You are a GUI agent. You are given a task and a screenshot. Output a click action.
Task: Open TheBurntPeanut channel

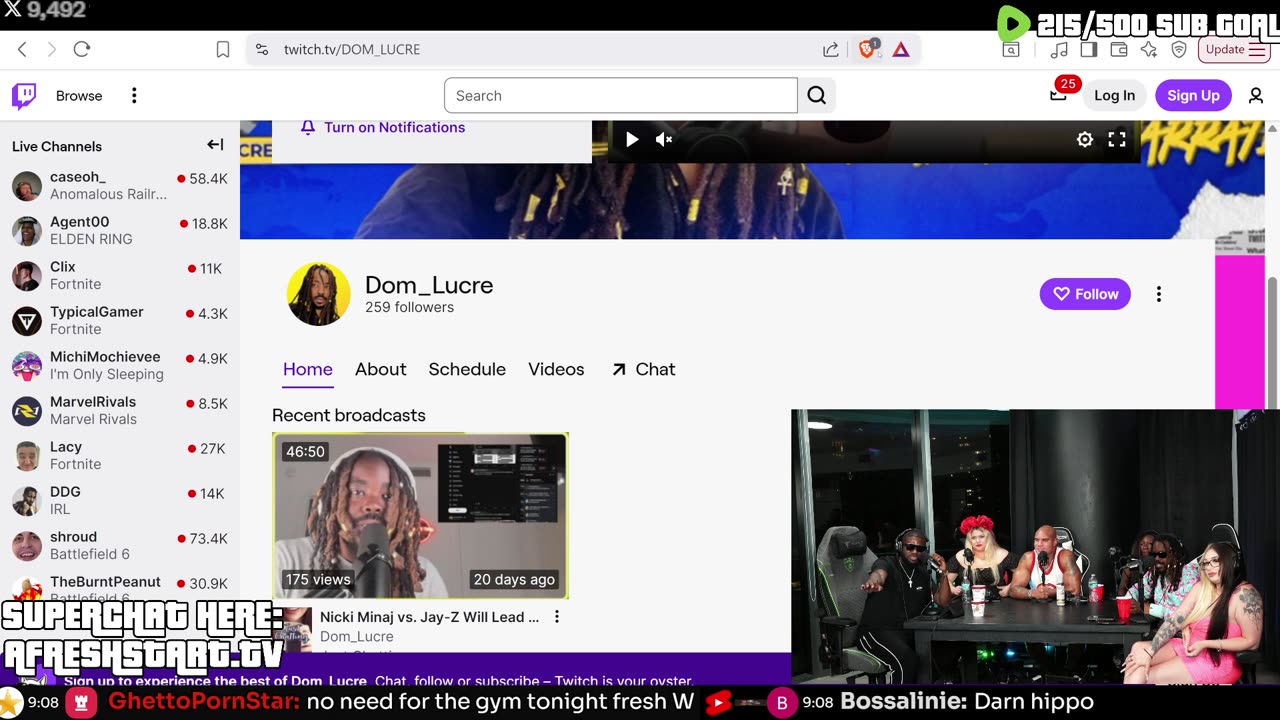pyautogui.click(x=120, y=587)
